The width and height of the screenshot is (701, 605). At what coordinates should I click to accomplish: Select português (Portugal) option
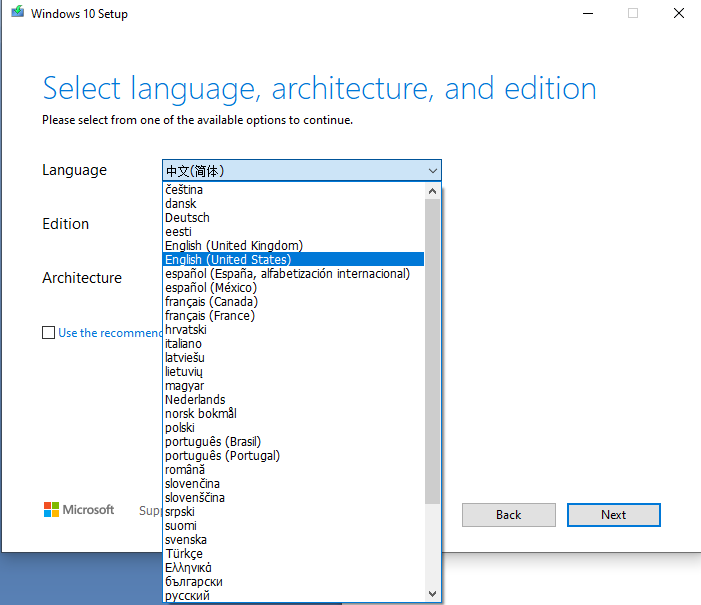293,456
